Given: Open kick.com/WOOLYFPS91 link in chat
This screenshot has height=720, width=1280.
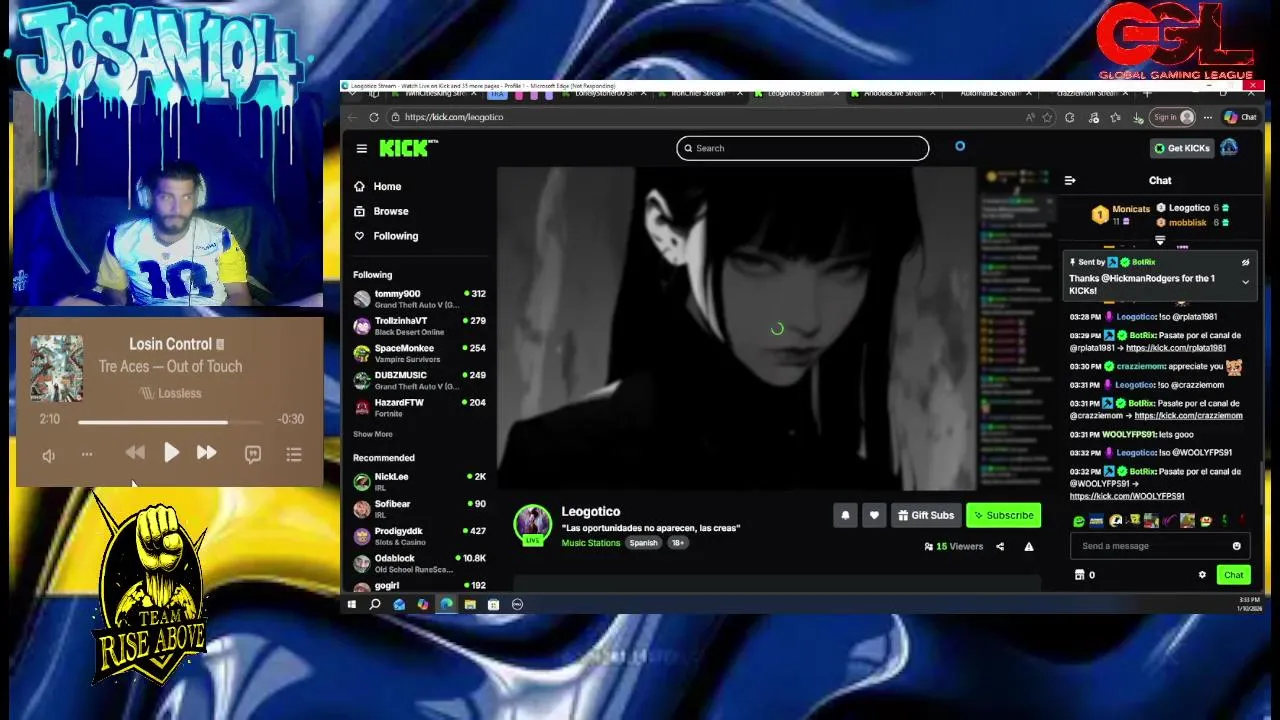Looking at the screenshot, I should click(x=1127, y=496).
